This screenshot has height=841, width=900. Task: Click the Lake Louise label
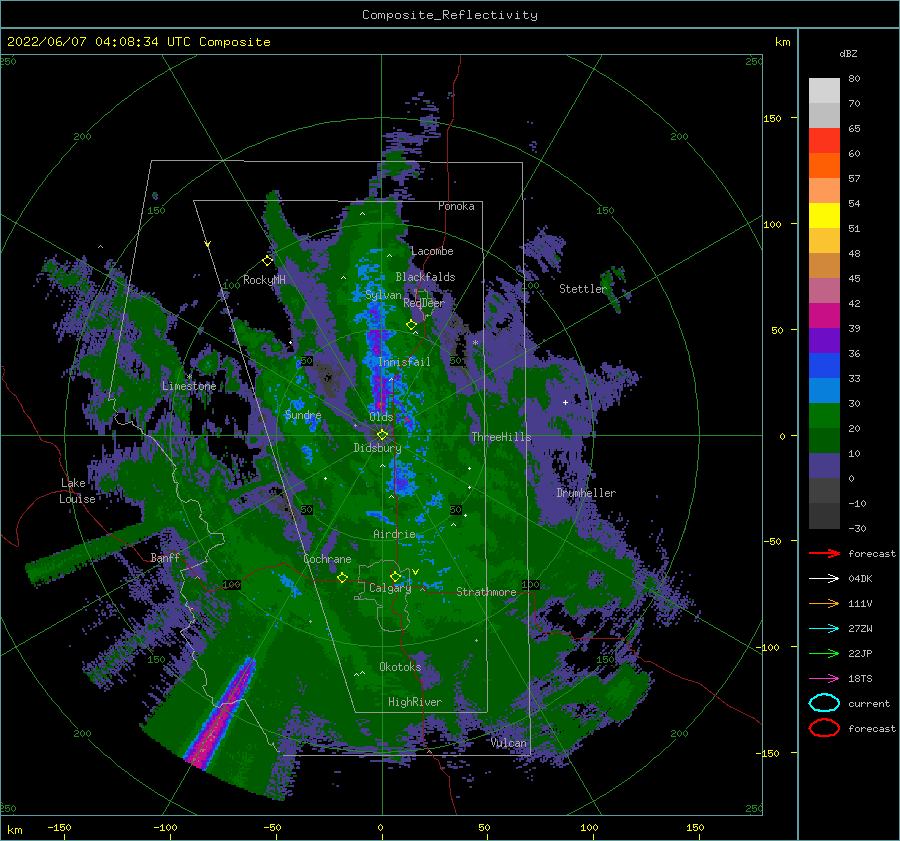[77, 491]
